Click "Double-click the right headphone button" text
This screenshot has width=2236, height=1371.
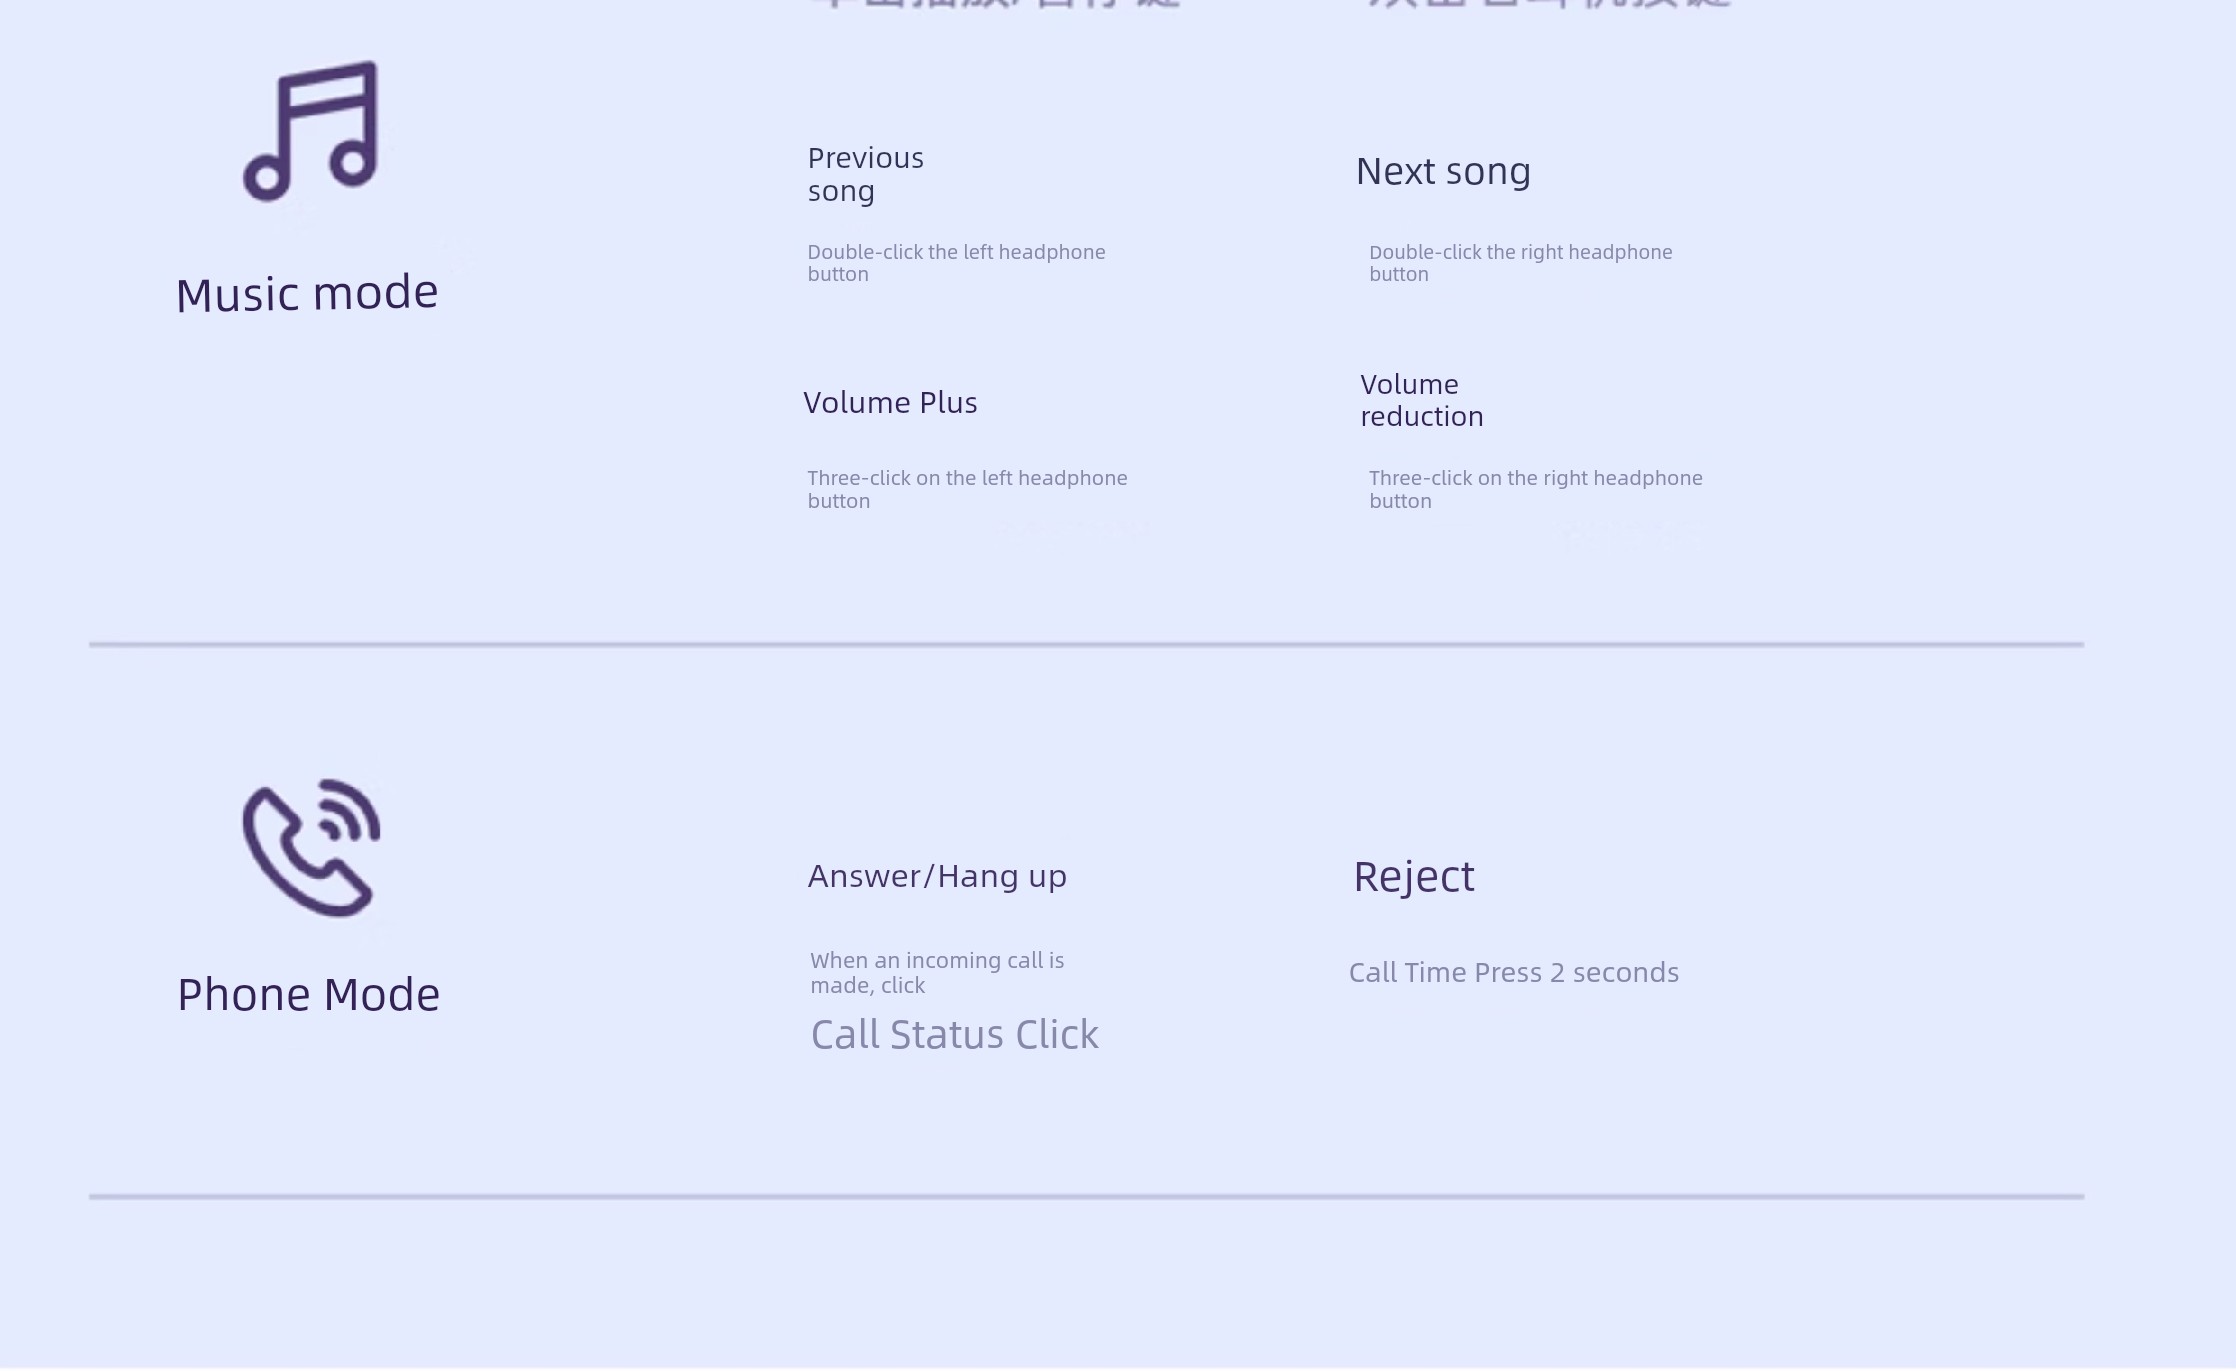pyautogui.click(x=1520, y=263)
